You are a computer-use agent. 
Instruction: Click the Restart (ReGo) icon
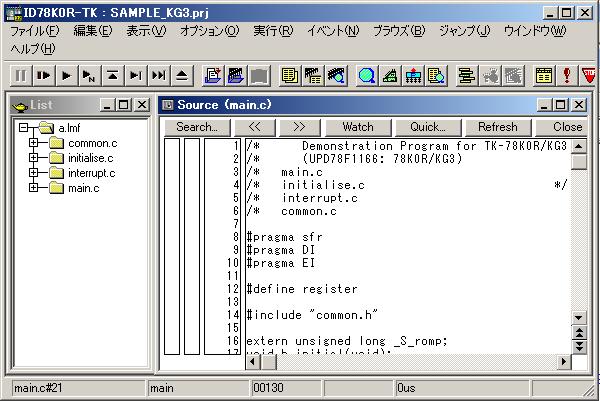coord(43,75)
